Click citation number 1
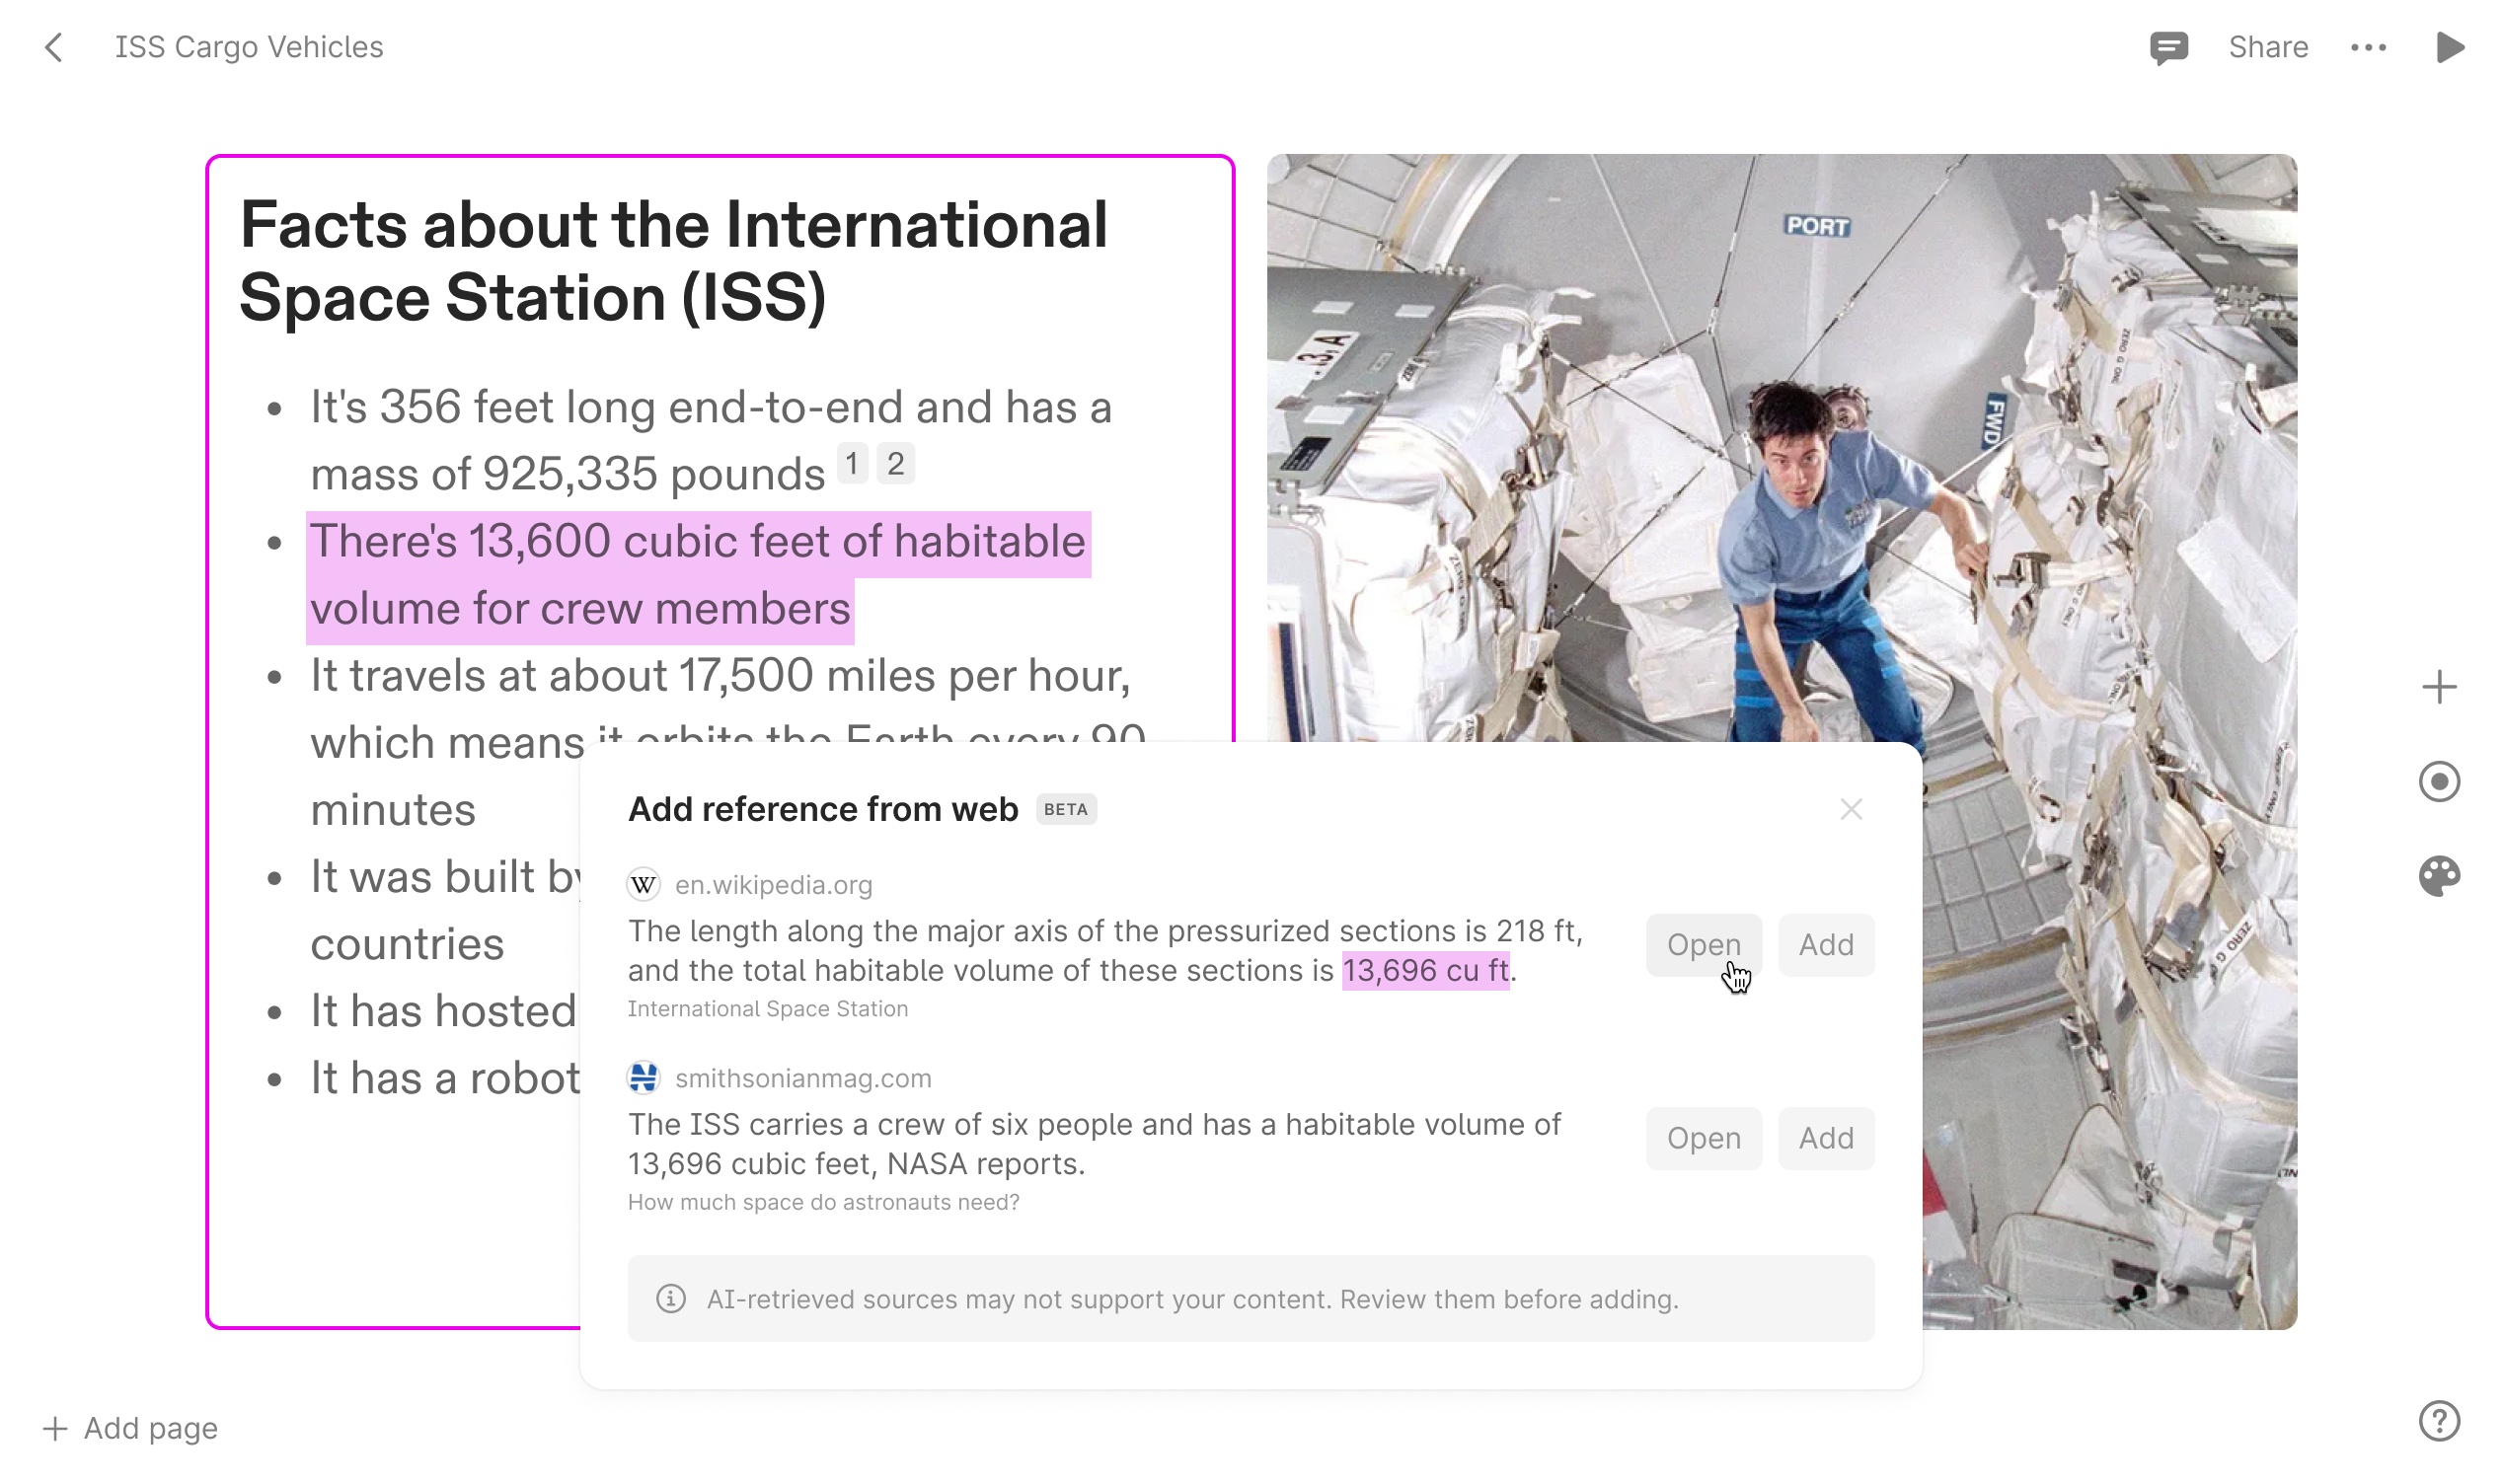Viewport: 2503px width, 1484px height. pos(851,463)
